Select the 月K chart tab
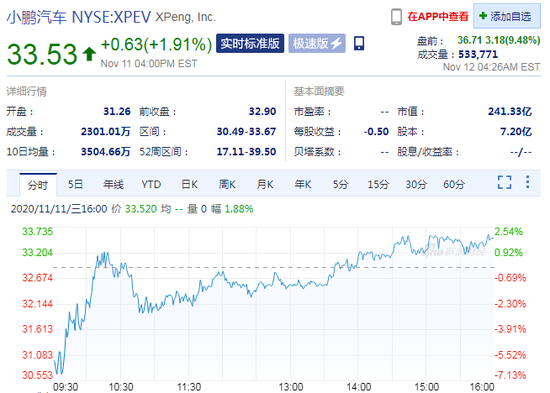 click(x=265, y=184)
